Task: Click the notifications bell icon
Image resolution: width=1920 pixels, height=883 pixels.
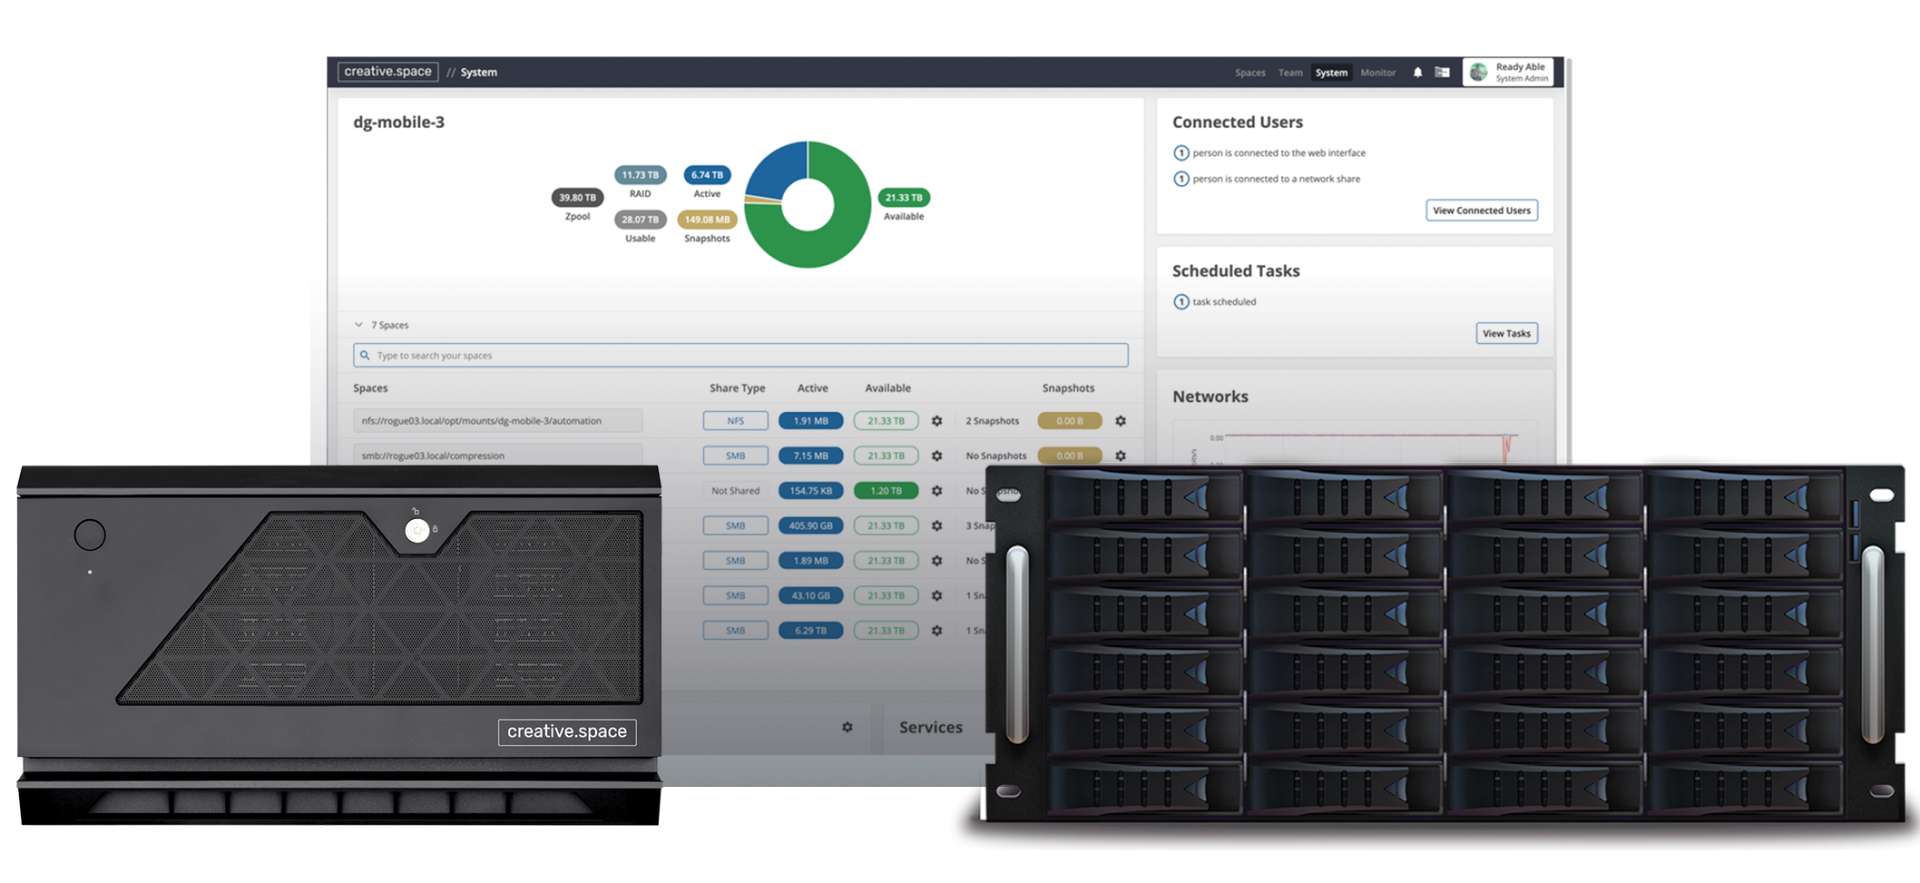Action: coord(1417,72)
